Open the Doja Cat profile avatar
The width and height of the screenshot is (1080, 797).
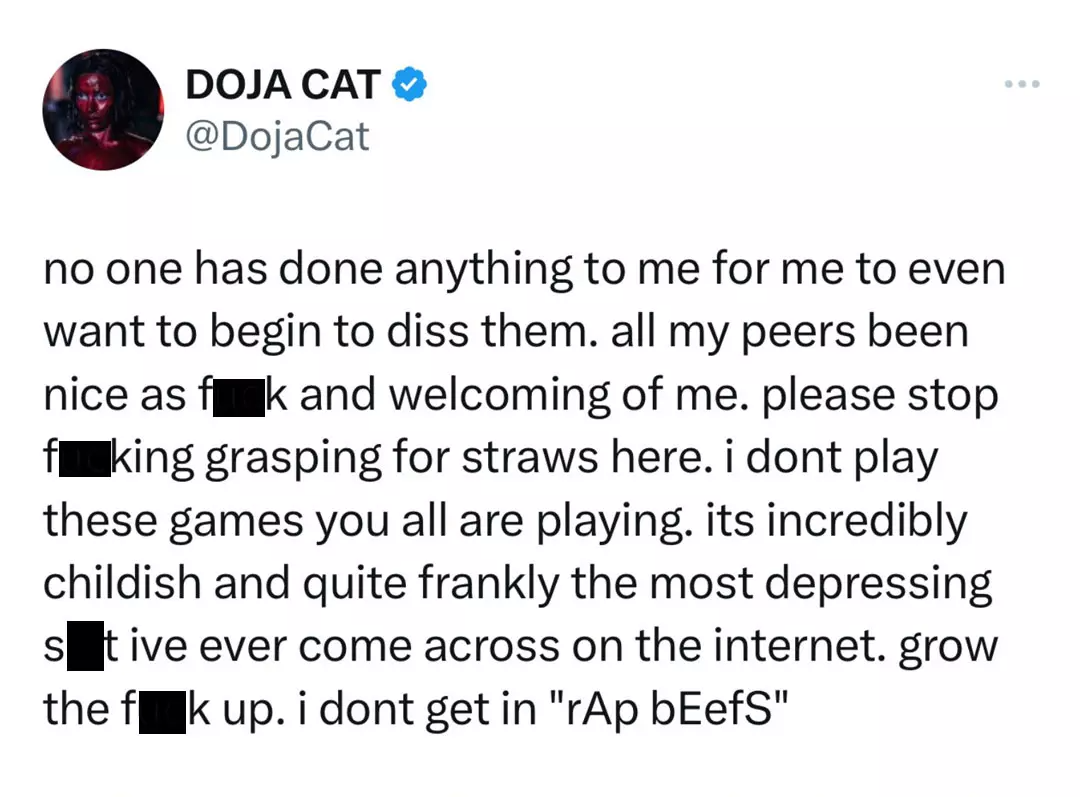click(103, 110)
